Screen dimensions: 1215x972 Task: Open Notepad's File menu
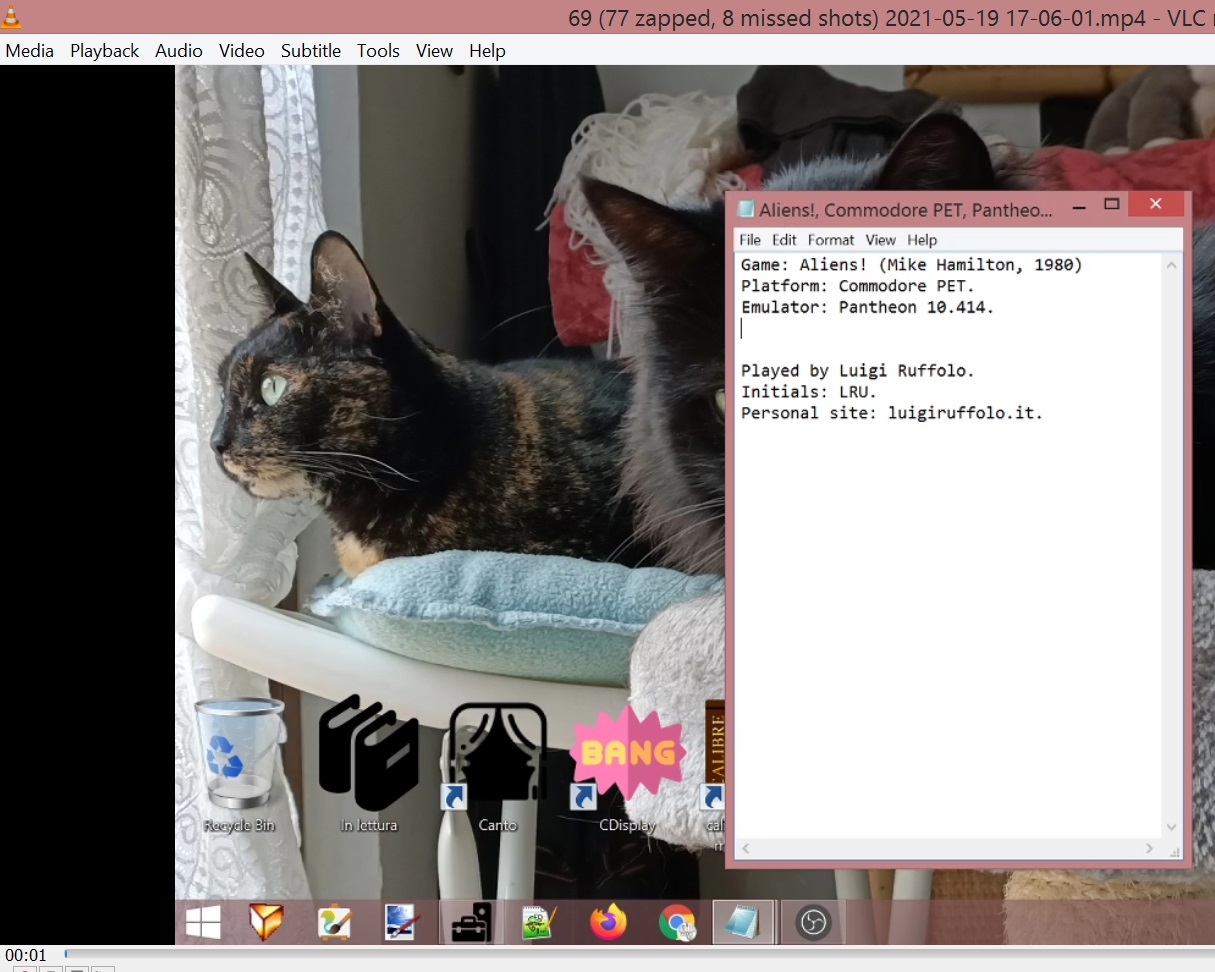(x=750, y=240)
